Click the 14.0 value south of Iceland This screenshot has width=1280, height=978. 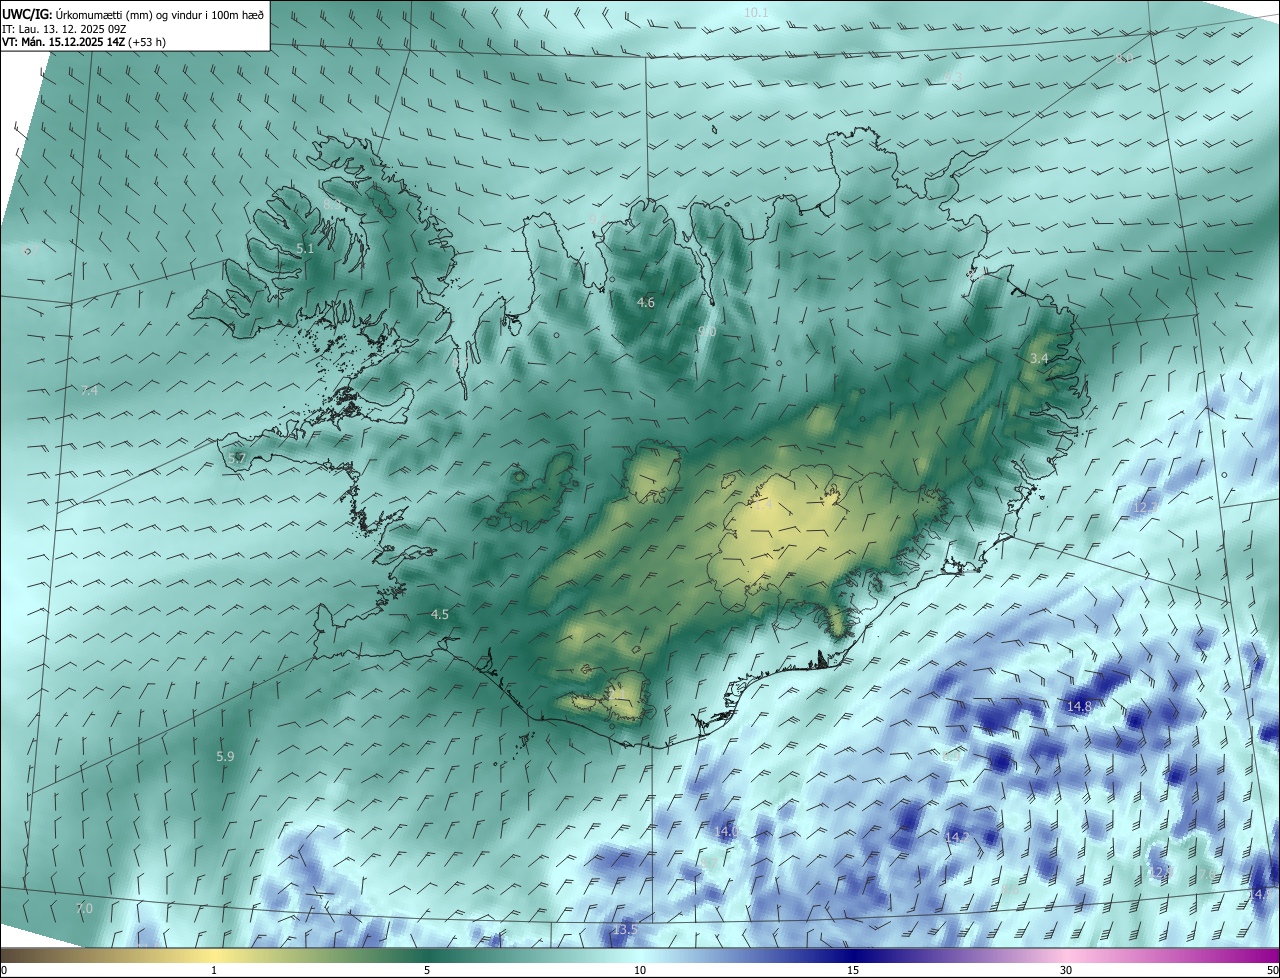pyautogui.click(x=726, y=831)
